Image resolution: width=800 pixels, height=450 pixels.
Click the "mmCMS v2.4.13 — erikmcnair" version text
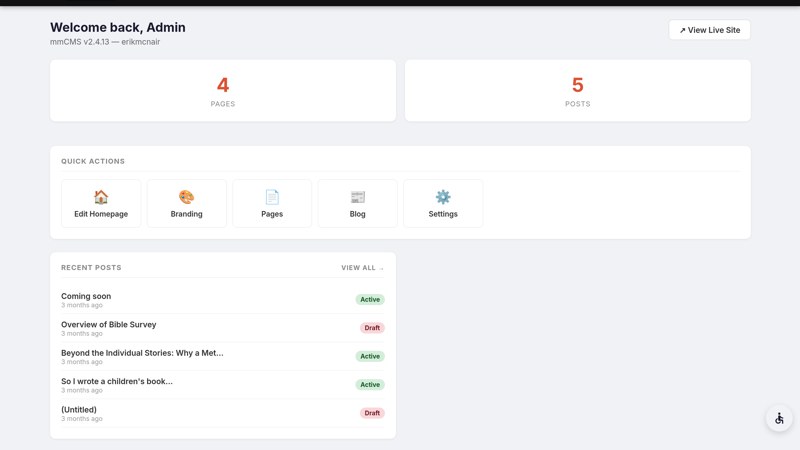tap(105, 42)
